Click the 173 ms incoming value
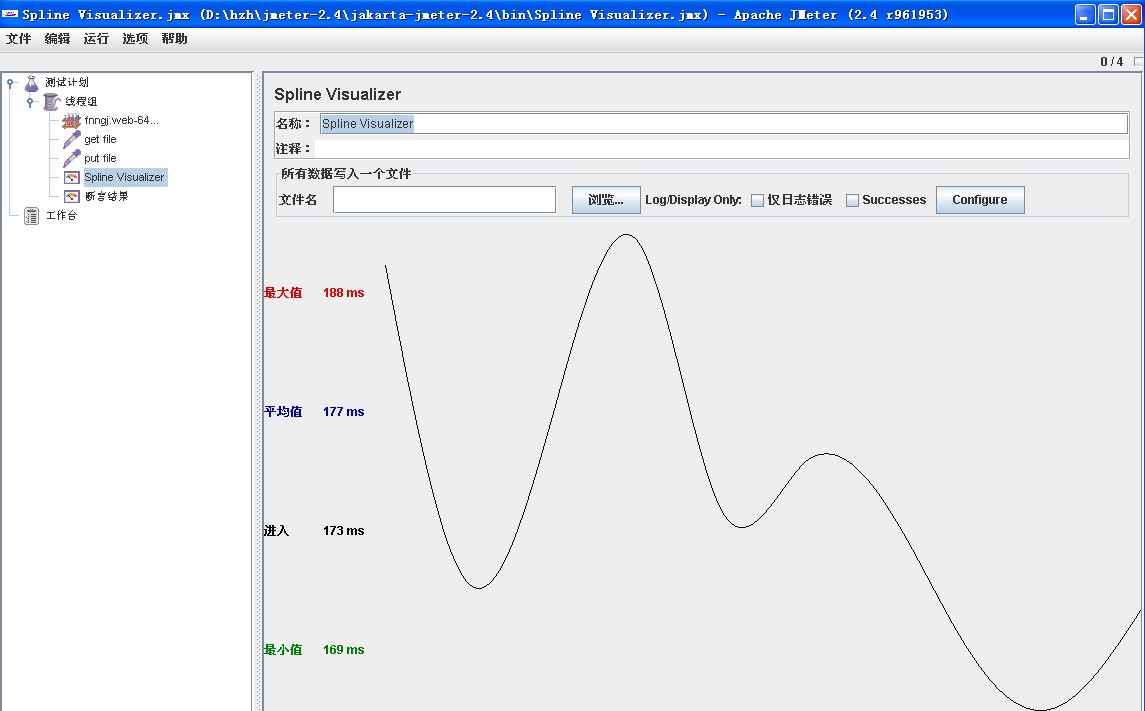This screenshot has width=1145, height=711. (x=343, y=531)
